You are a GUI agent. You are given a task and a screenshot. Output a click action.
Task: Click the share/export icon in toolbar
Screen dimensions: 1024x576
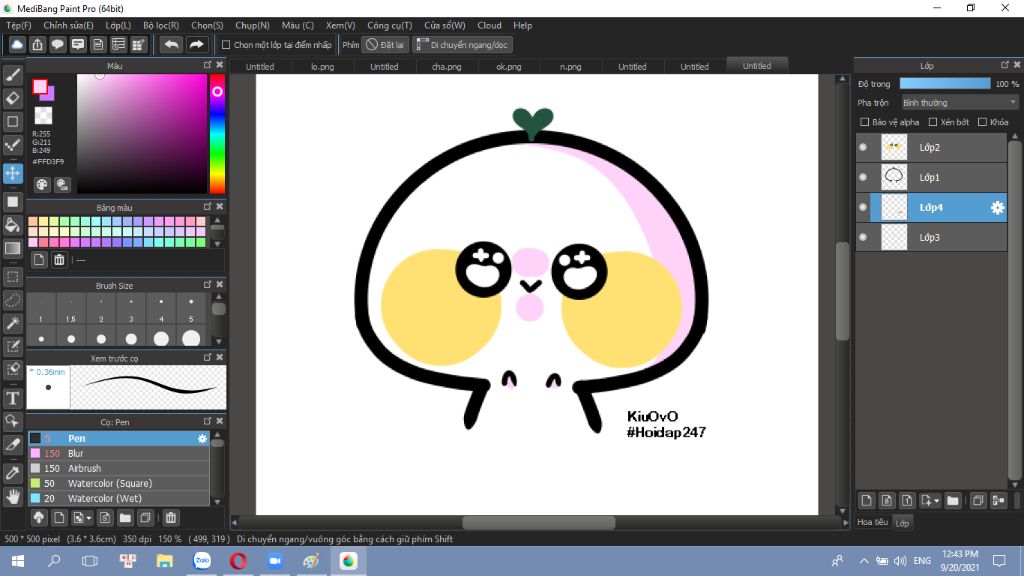click(x=37, y=44)
